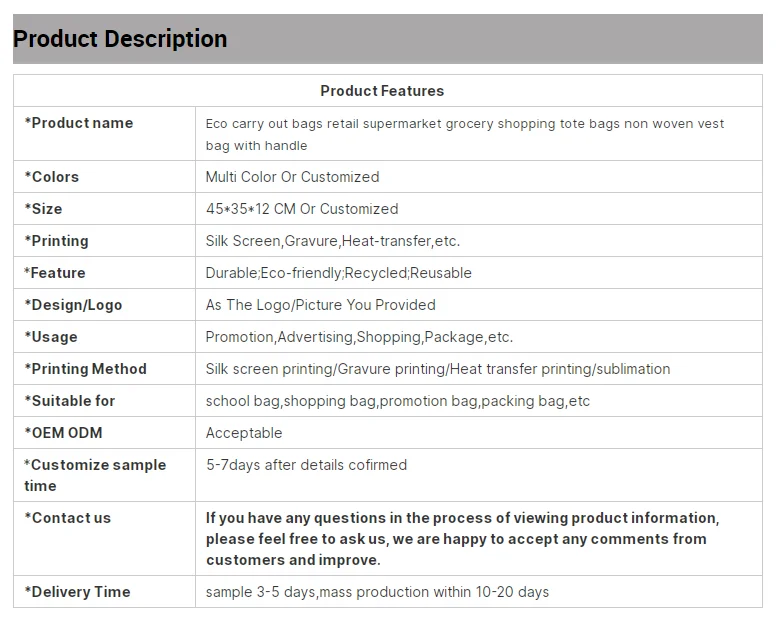Click the *Usage row label
This screenshot has height=618, width=776.
[x=54, y=337]
